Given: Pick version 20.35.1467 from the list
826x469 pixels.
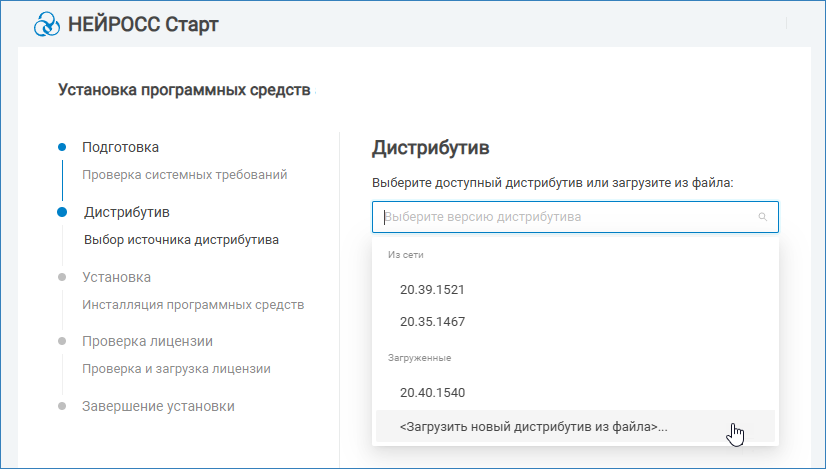Looking at the screenshot, I should (x=433, y=322).
